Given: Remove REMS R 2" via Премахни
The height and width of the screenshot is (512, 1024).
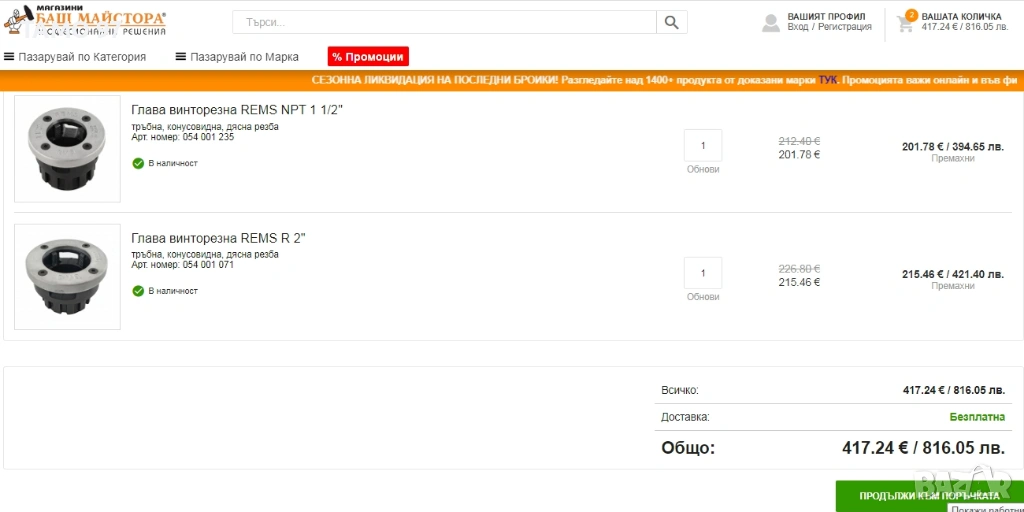Looking at the screenshot, I should tap(953, 286).
